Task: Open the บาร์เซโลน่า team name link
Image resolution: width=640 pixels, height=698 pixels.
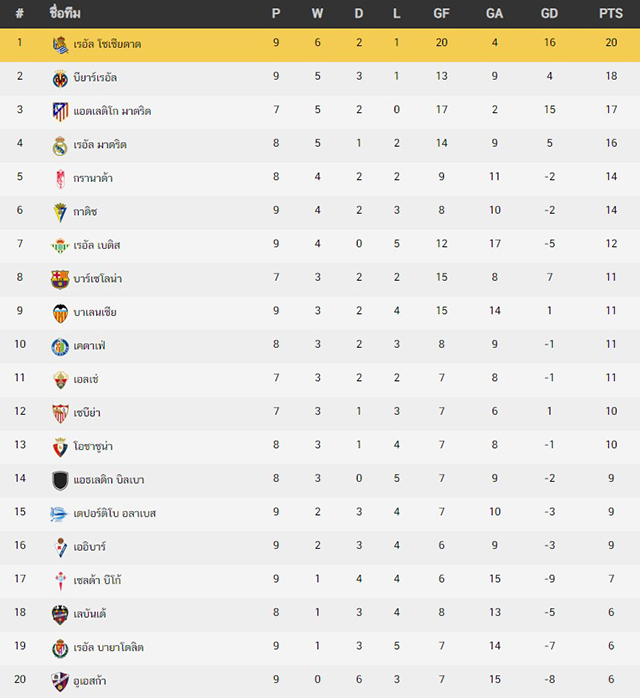Action: tap(97, 279)
